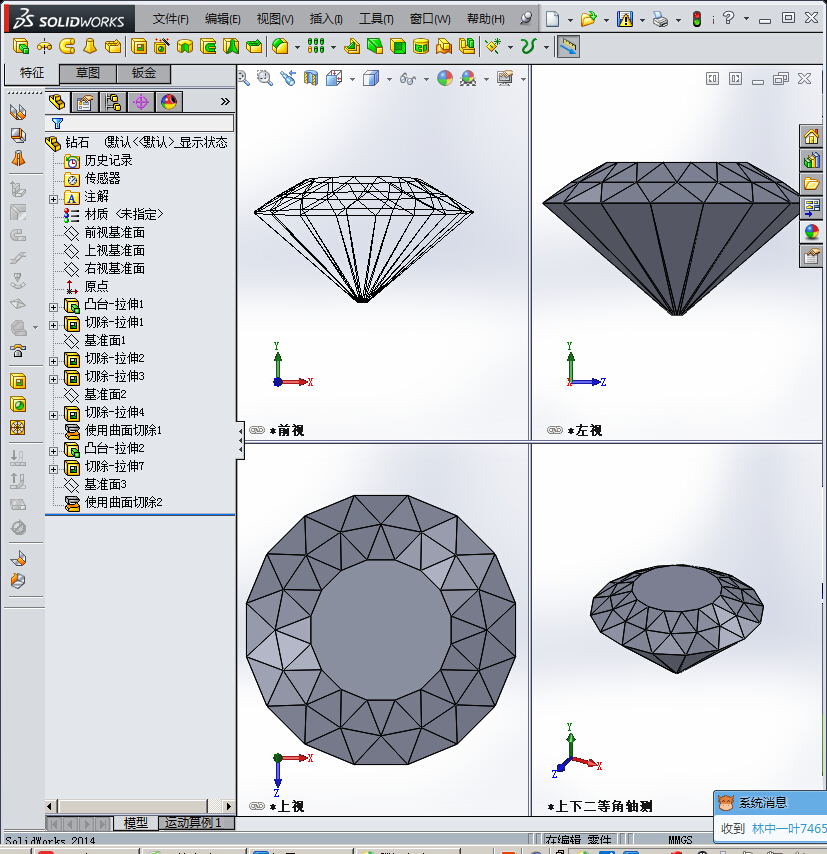The image size is (827, 854).
Task: Select 原点 in the feature tree
Action: click(96, 286)
